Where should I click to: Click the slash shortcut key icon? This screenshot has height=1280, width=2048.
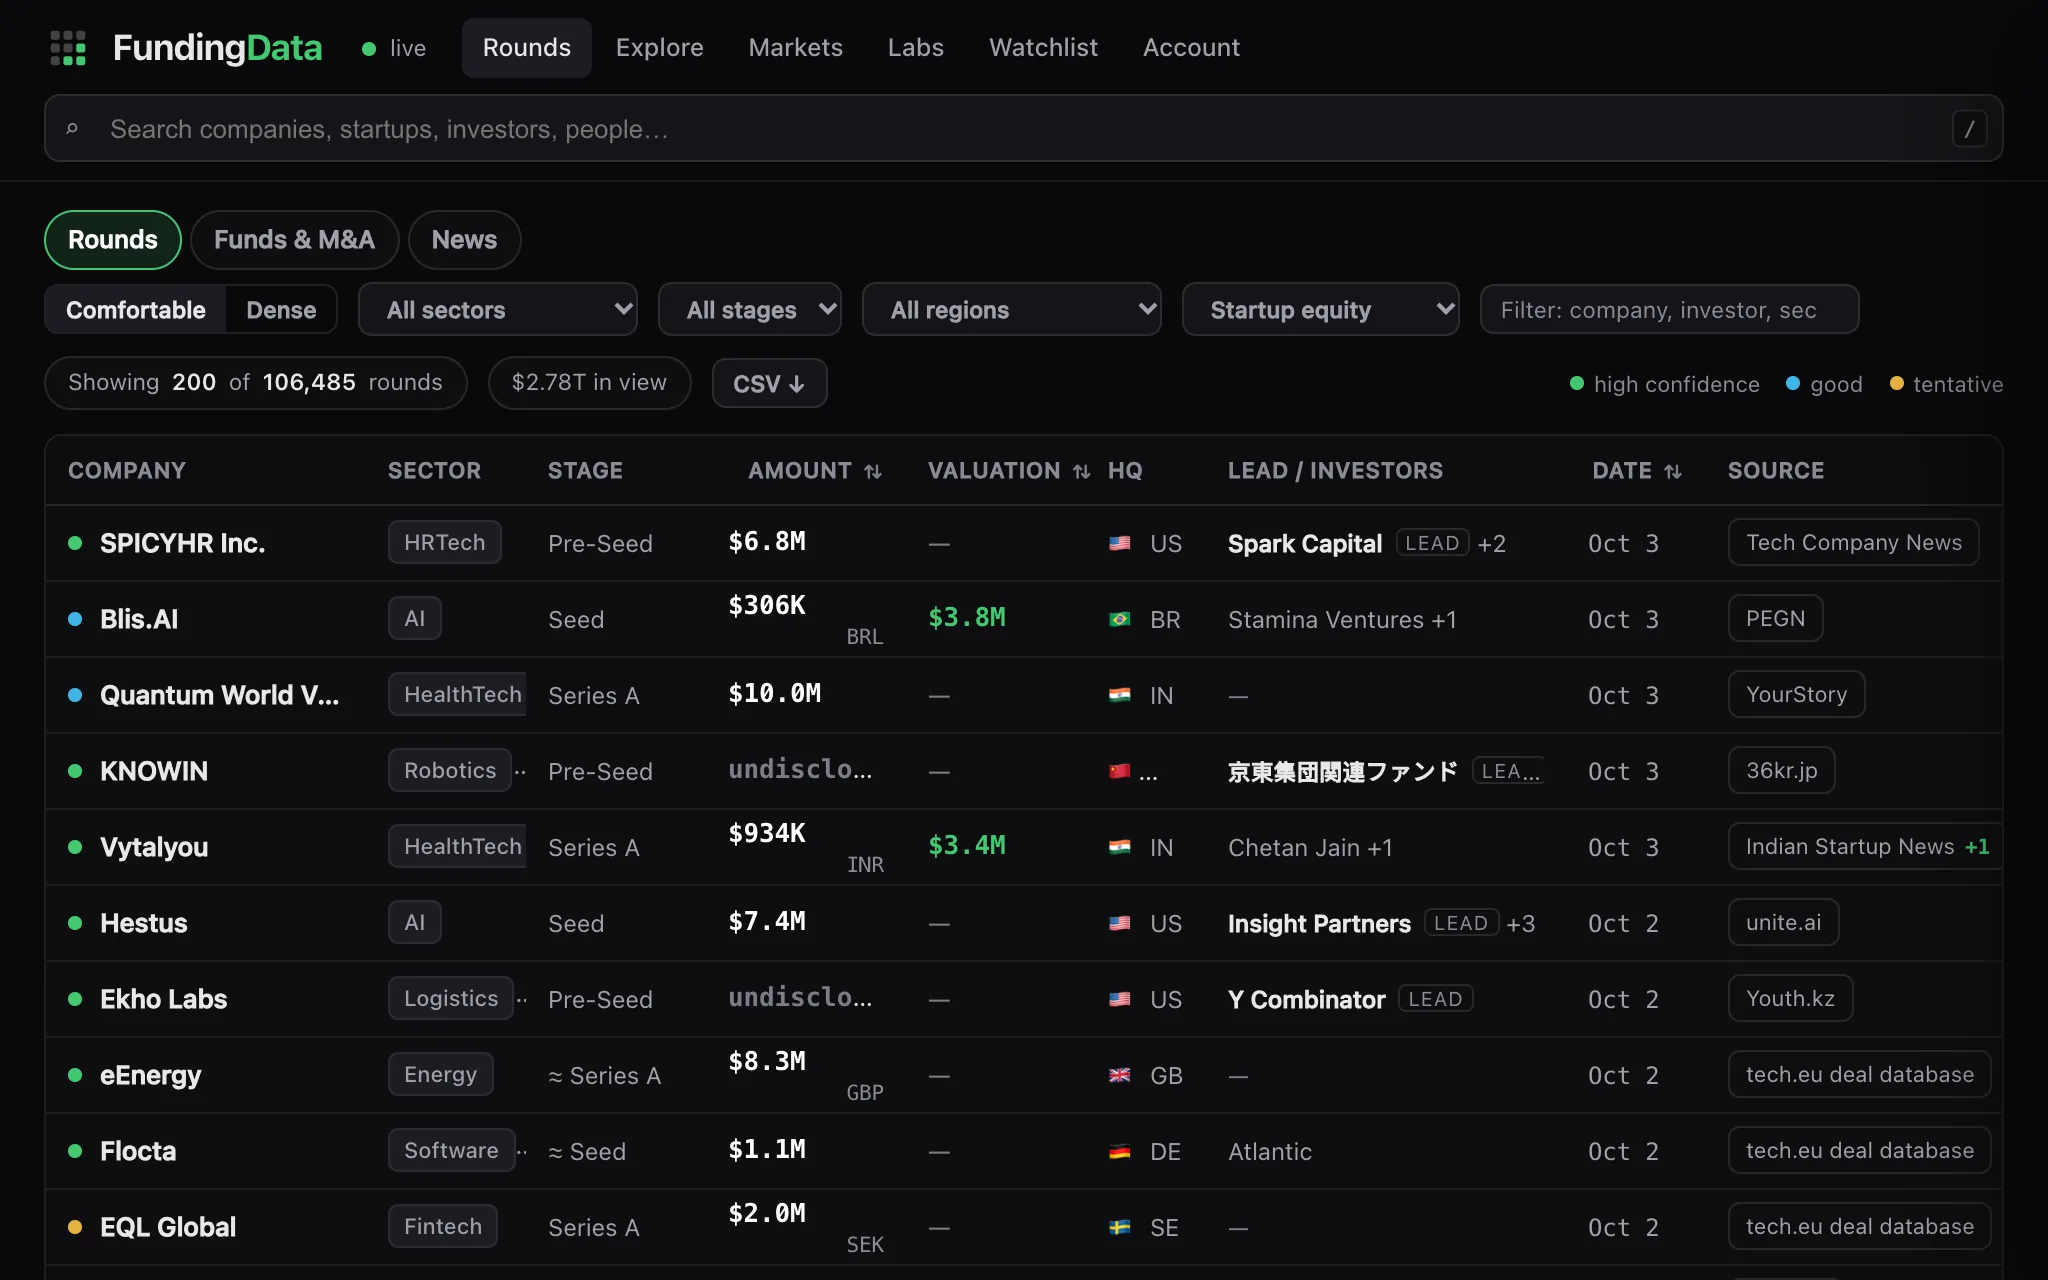pos(1969,129)
